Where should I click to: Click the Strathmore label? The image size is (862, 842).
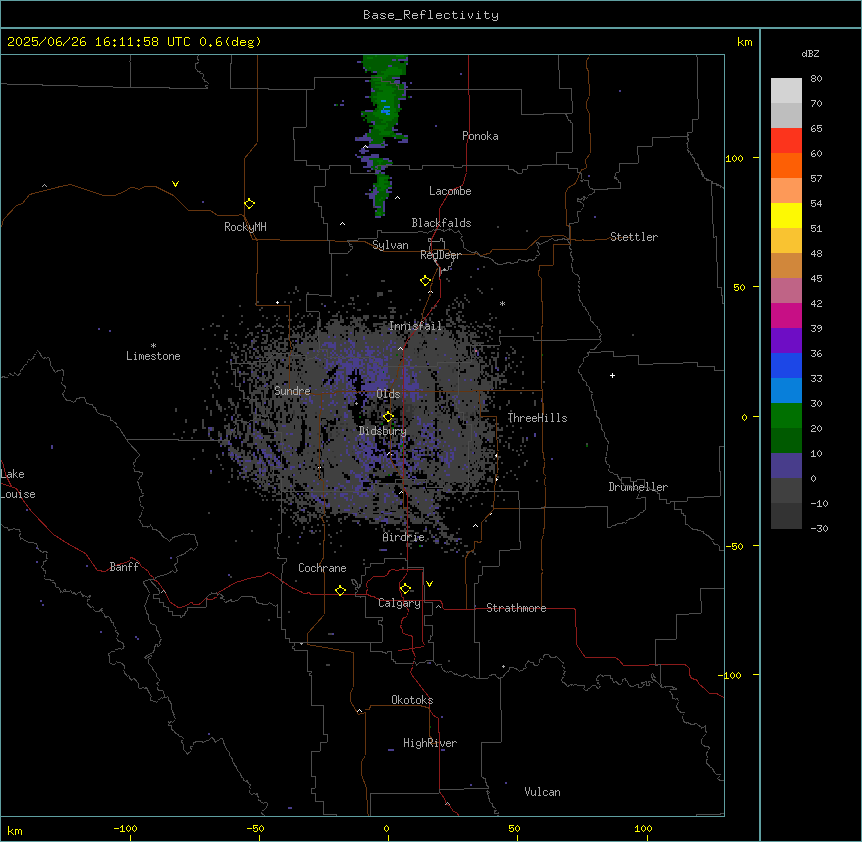[516, 608]
